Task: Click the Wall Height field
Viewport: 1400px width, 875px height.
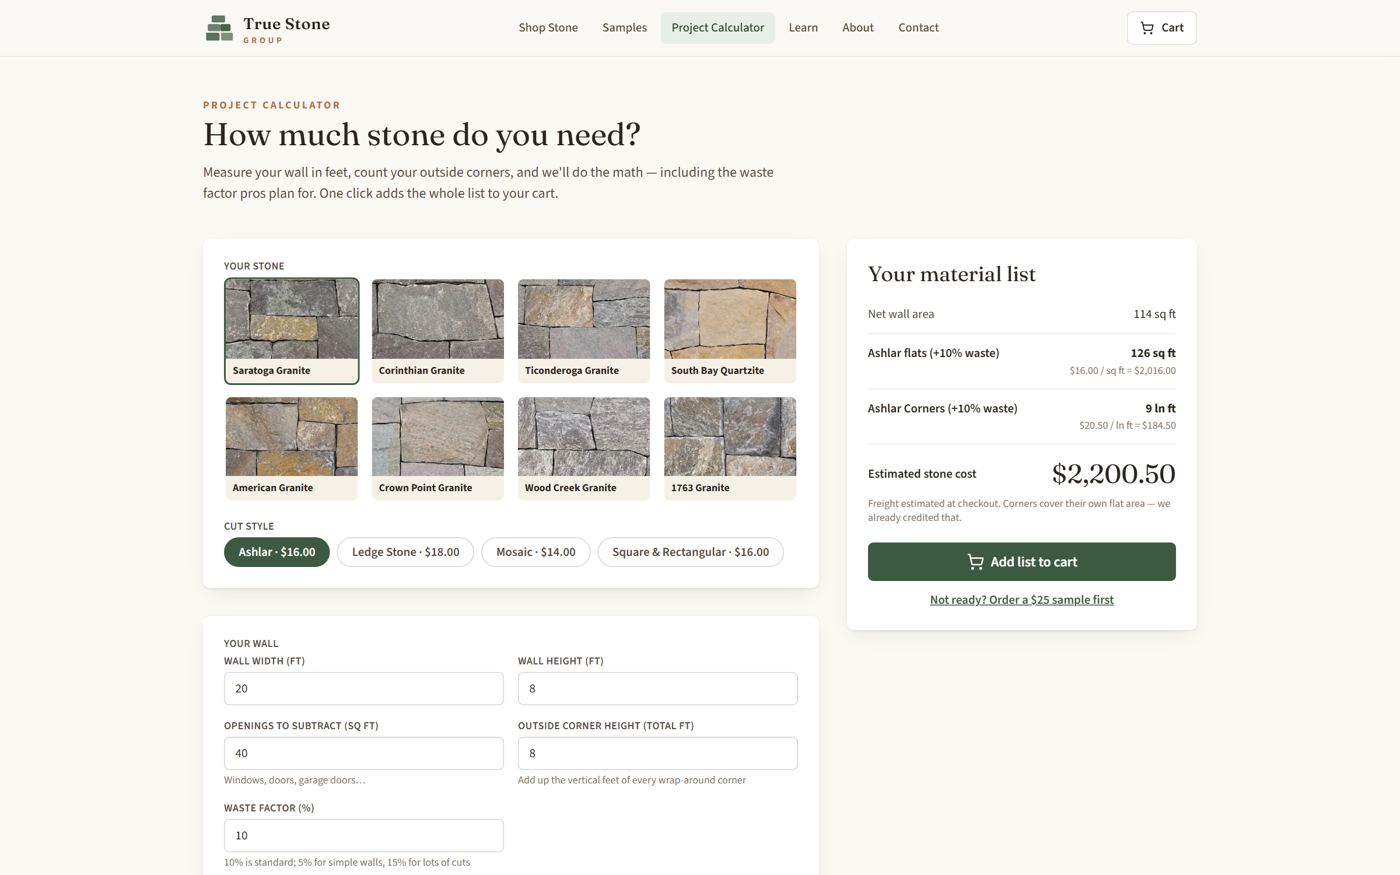Action: 658,689
